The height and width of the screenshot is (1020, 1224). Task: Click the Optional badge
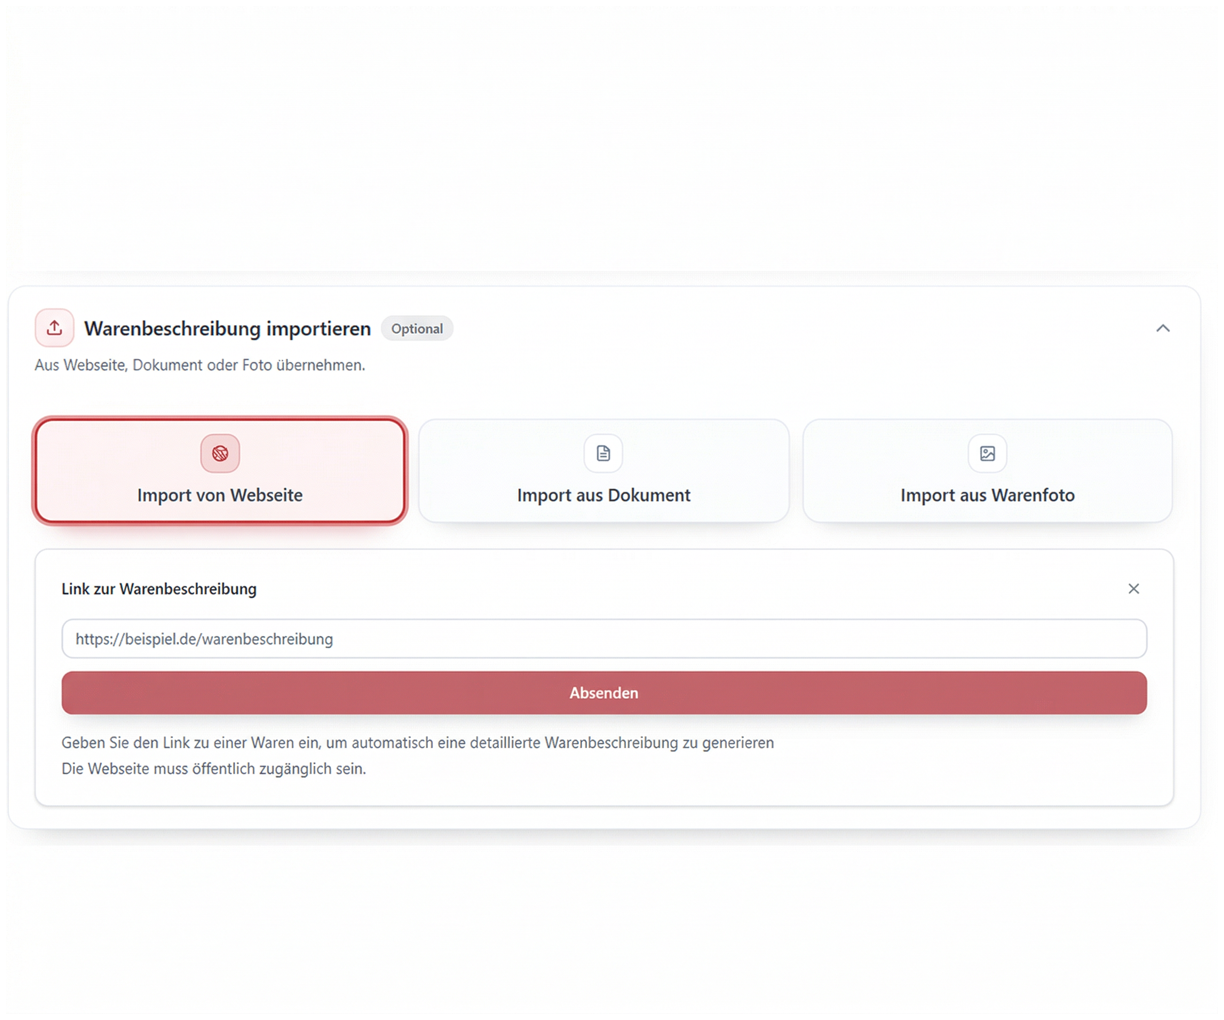point(417,329)
